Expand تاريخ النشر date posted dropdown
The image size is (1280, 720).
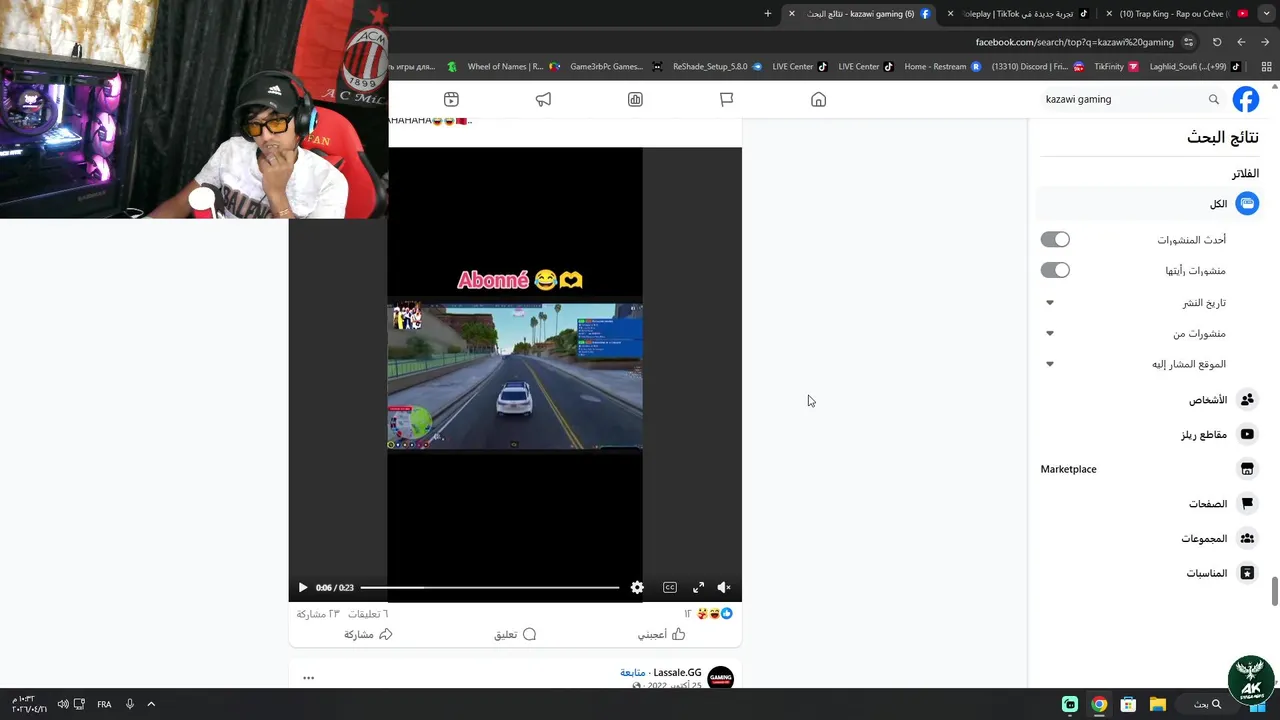1050,302
